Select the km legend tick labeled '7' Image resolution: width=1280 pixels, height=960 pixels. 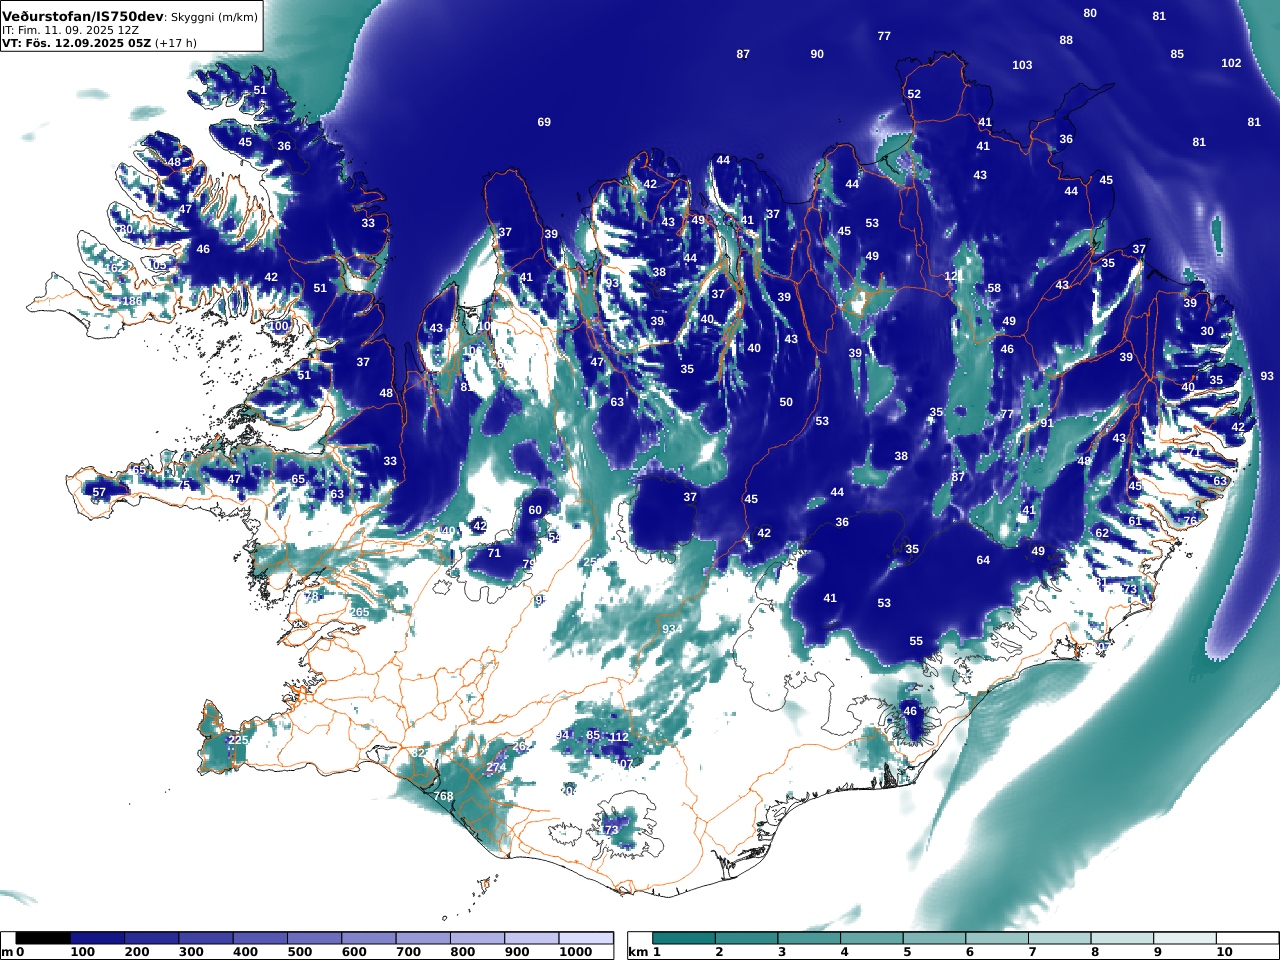(x=1032, y=953)
